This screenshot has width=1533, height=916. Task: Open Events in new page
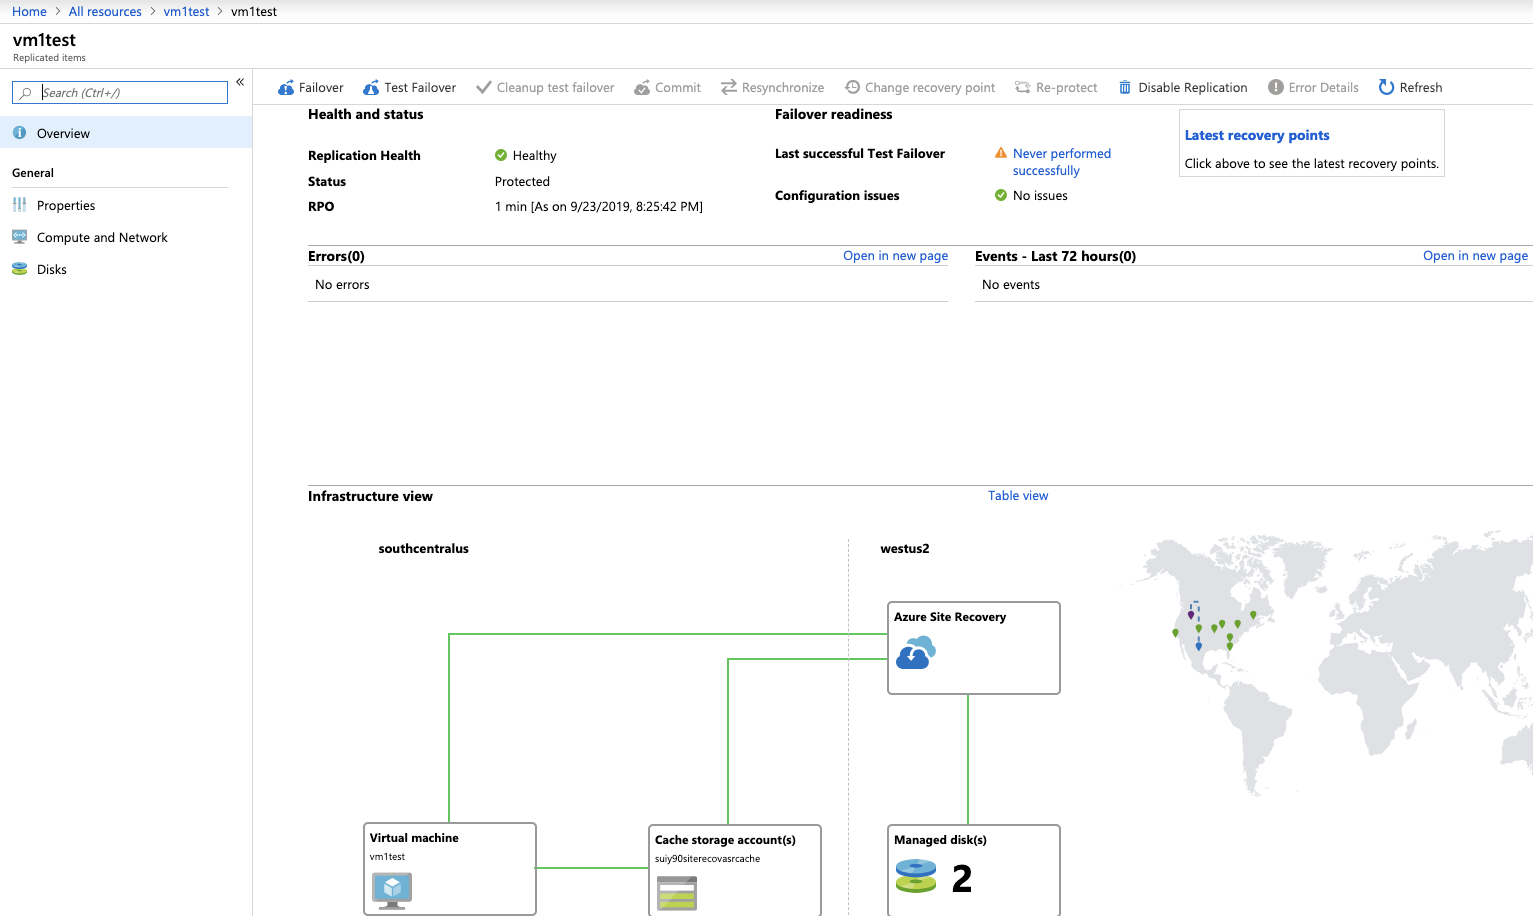1475,256
